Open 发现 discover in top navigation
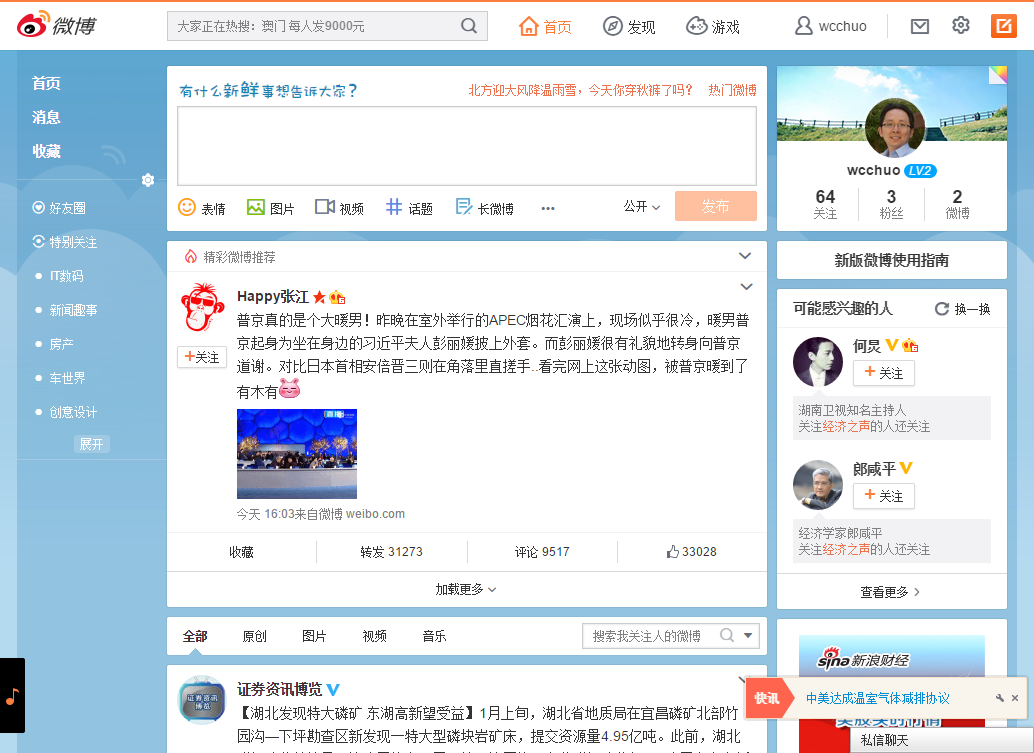The image size is (1034, 753). click(x=629, y=26)
